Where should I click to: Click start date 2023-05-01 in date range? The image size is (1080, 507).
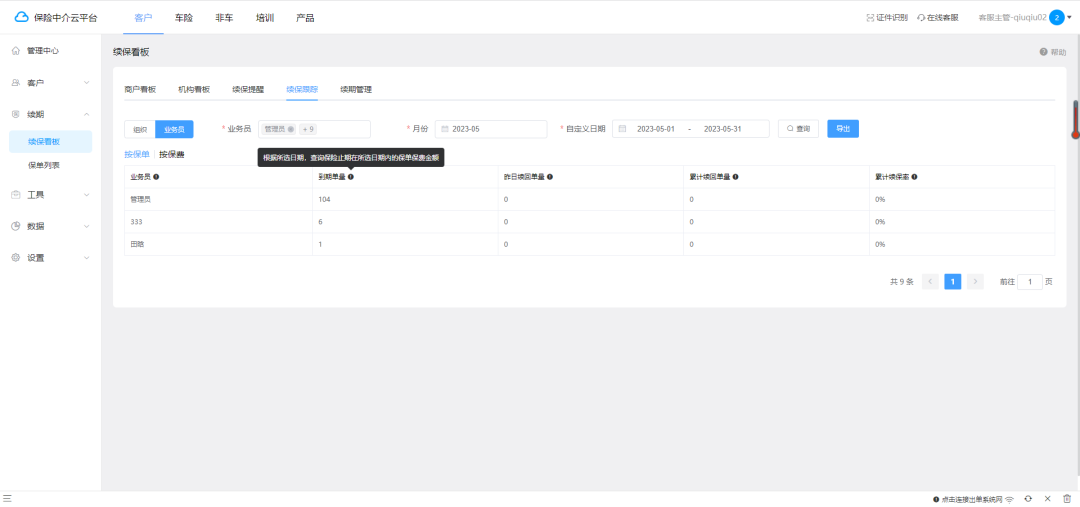tap(656, 129)
